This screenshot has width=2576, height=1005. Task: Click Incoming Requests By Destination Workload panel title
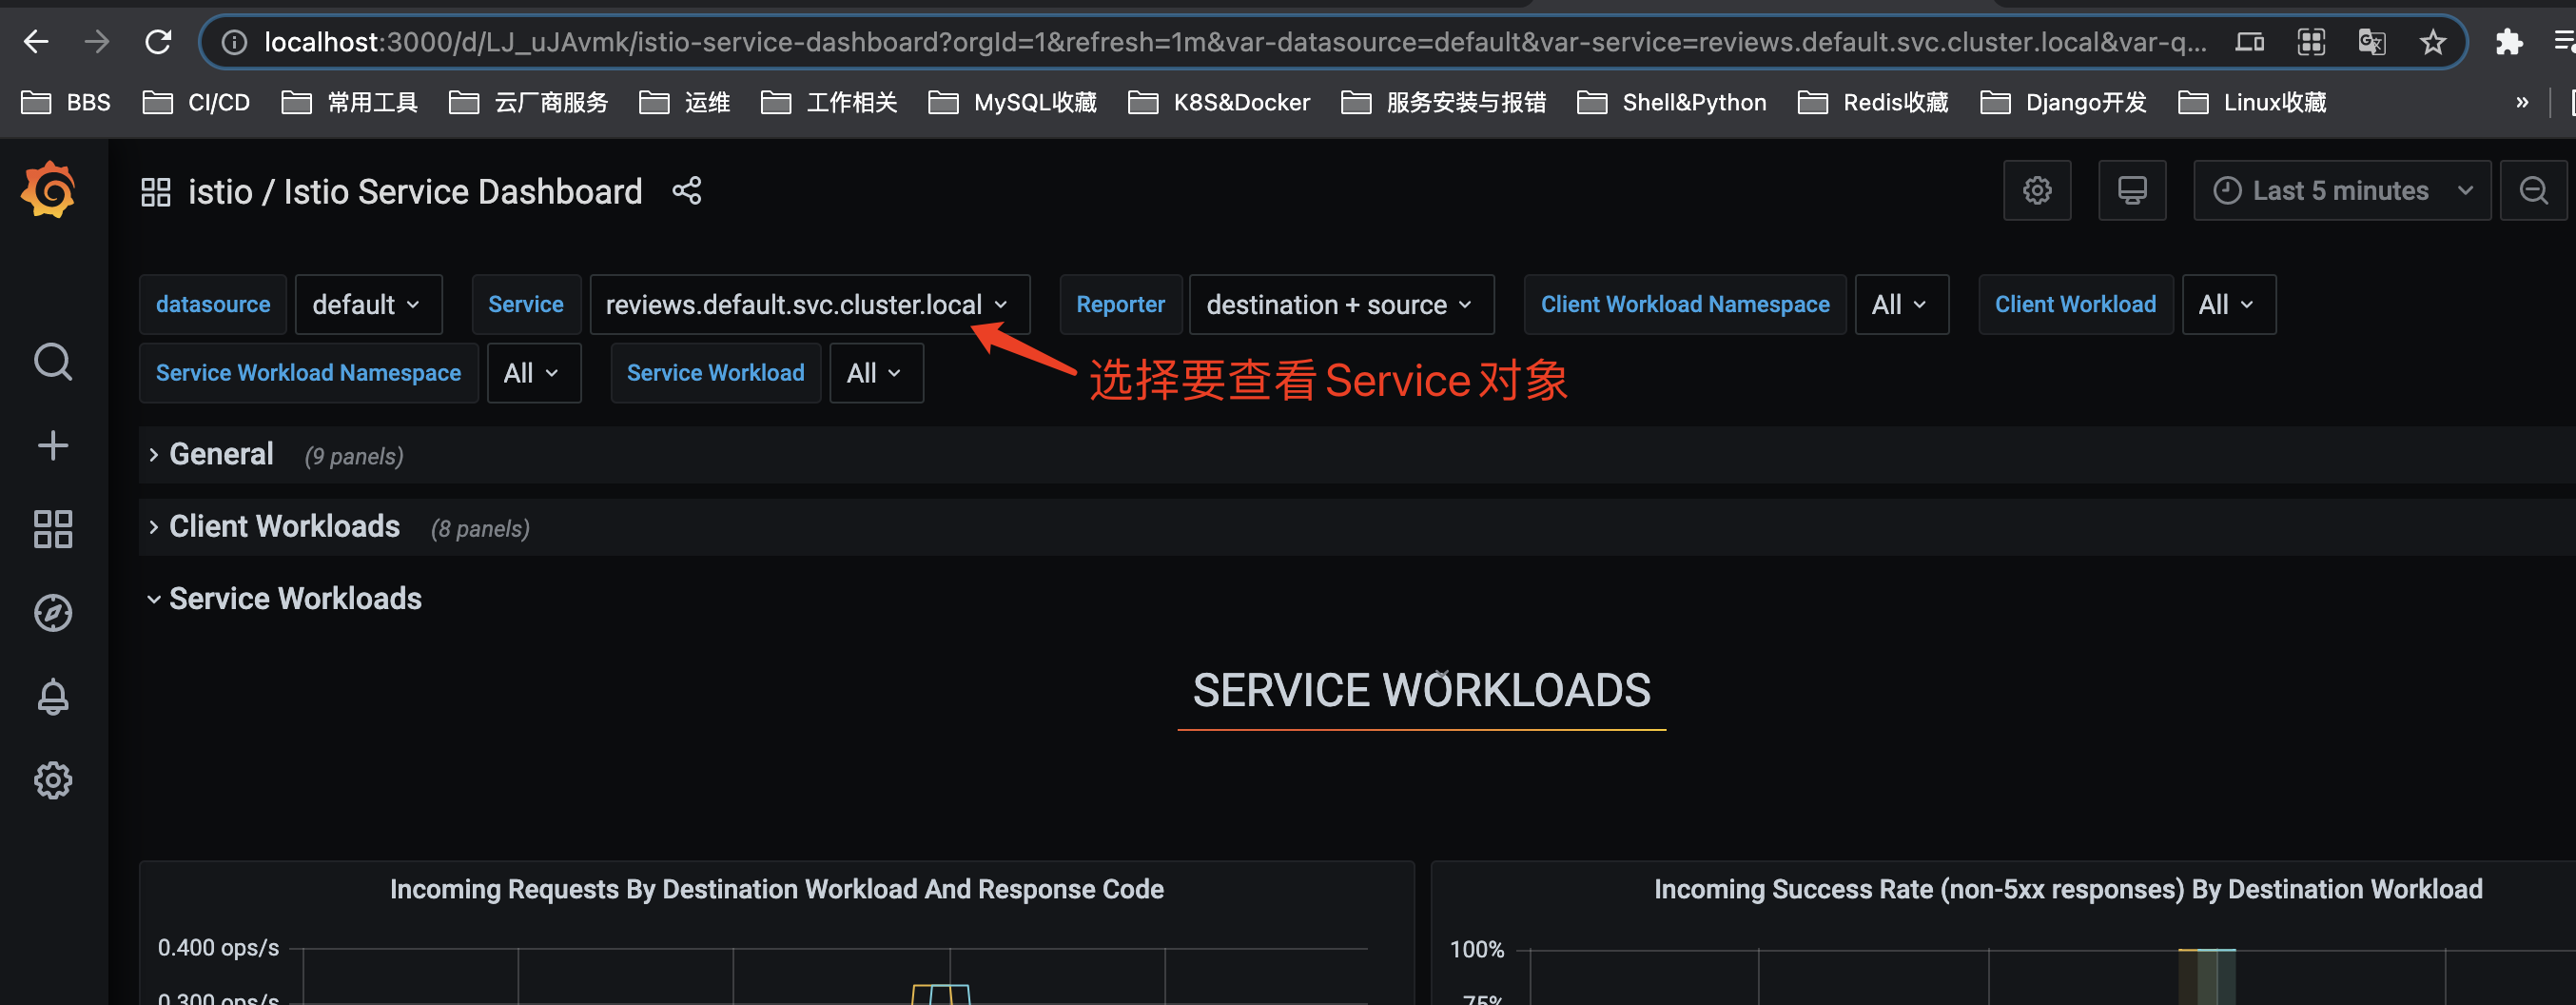pyautogui.click(x=776, y=889)
